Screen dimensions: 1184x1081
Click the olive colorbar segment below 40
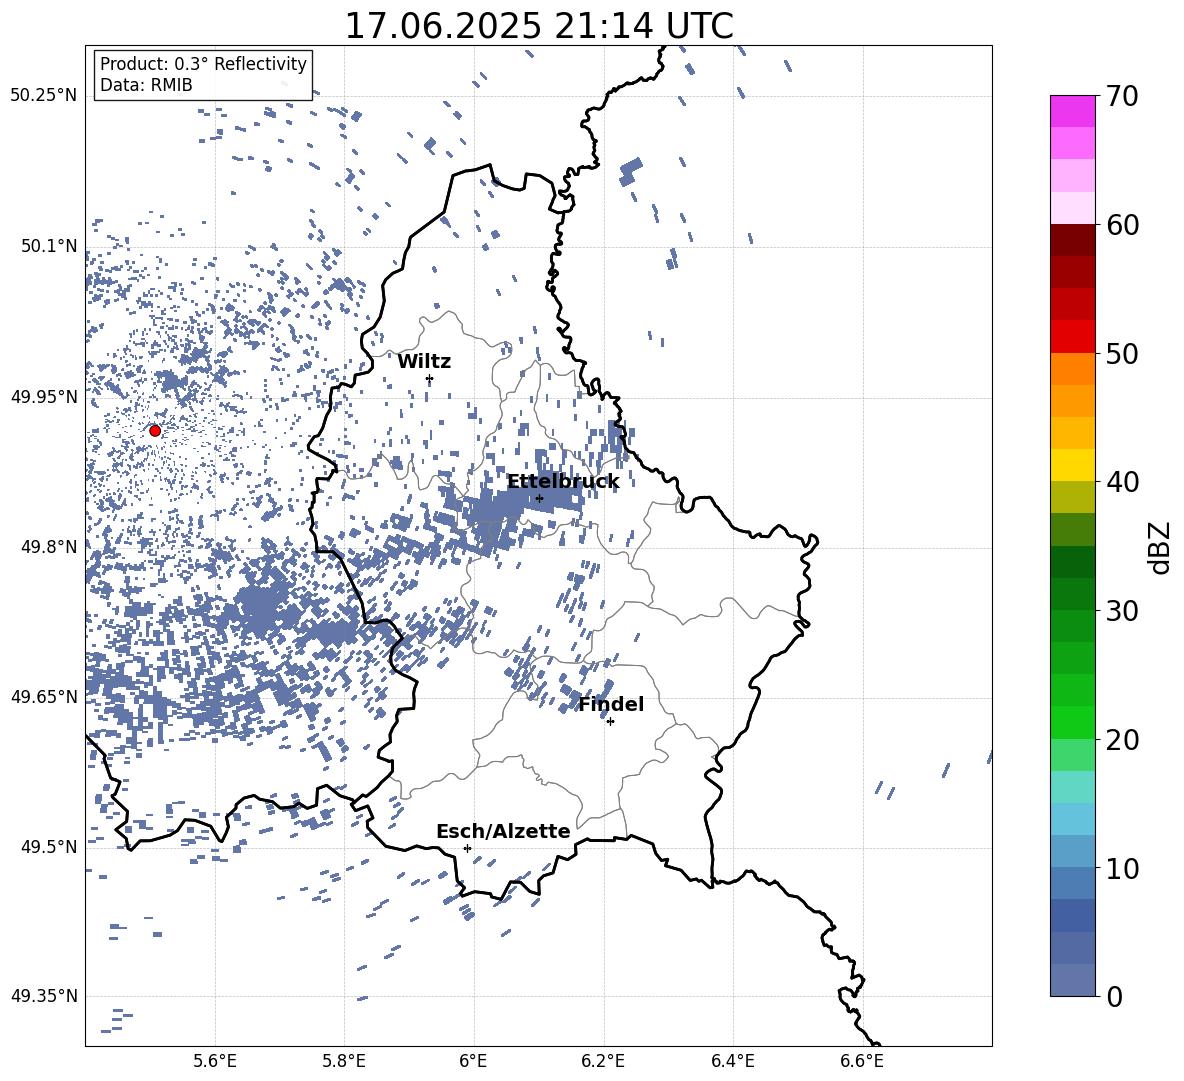pos(1072,497)
